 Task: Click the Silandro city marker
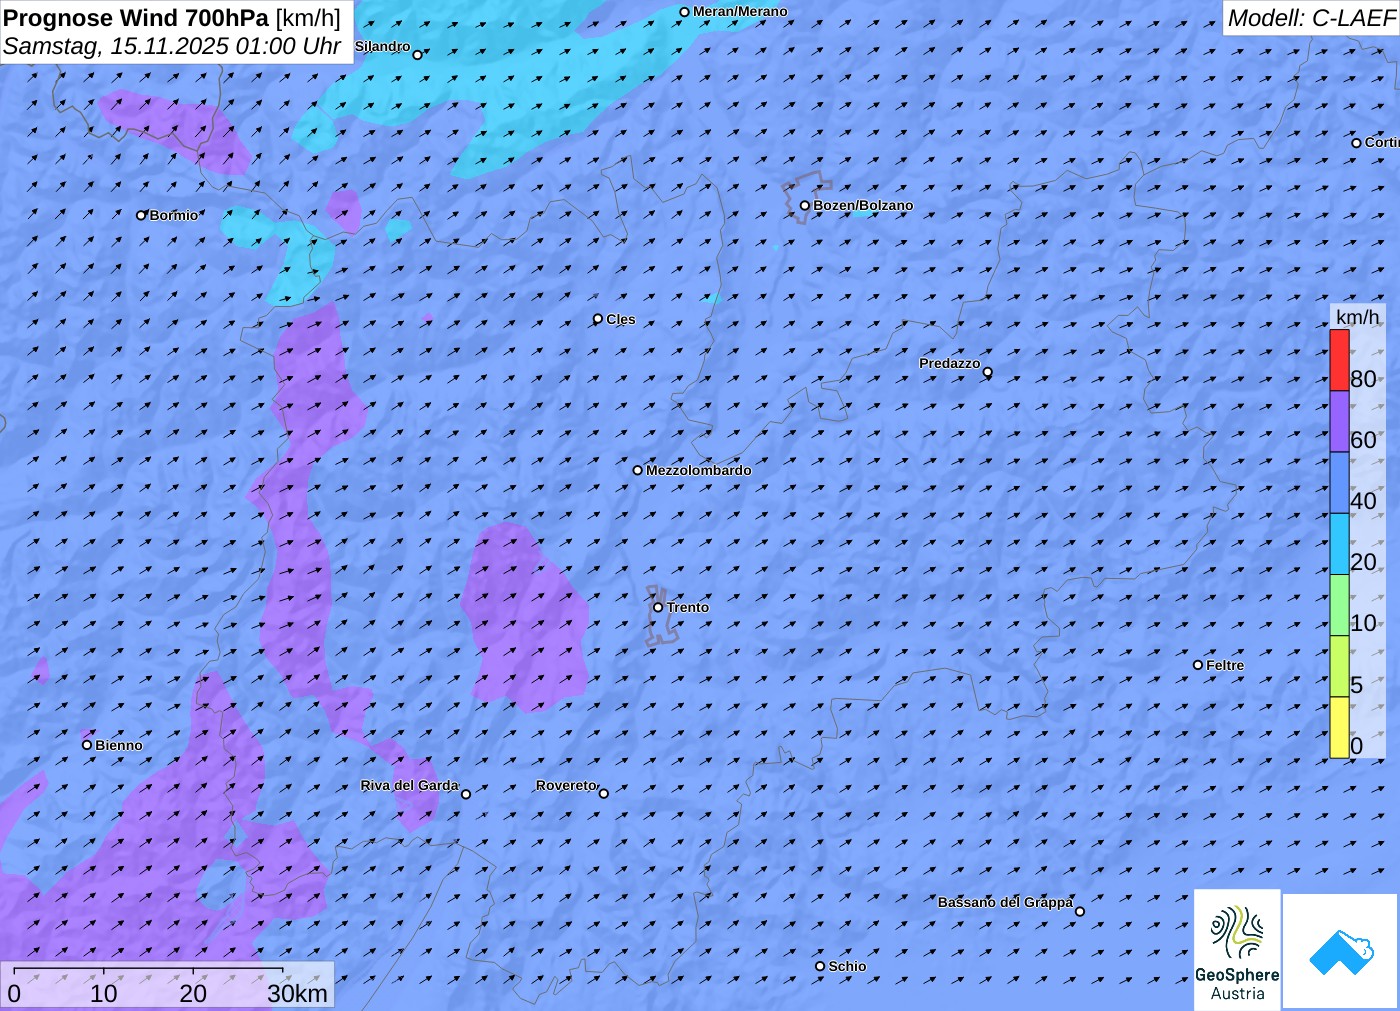[x=417, y=55]
